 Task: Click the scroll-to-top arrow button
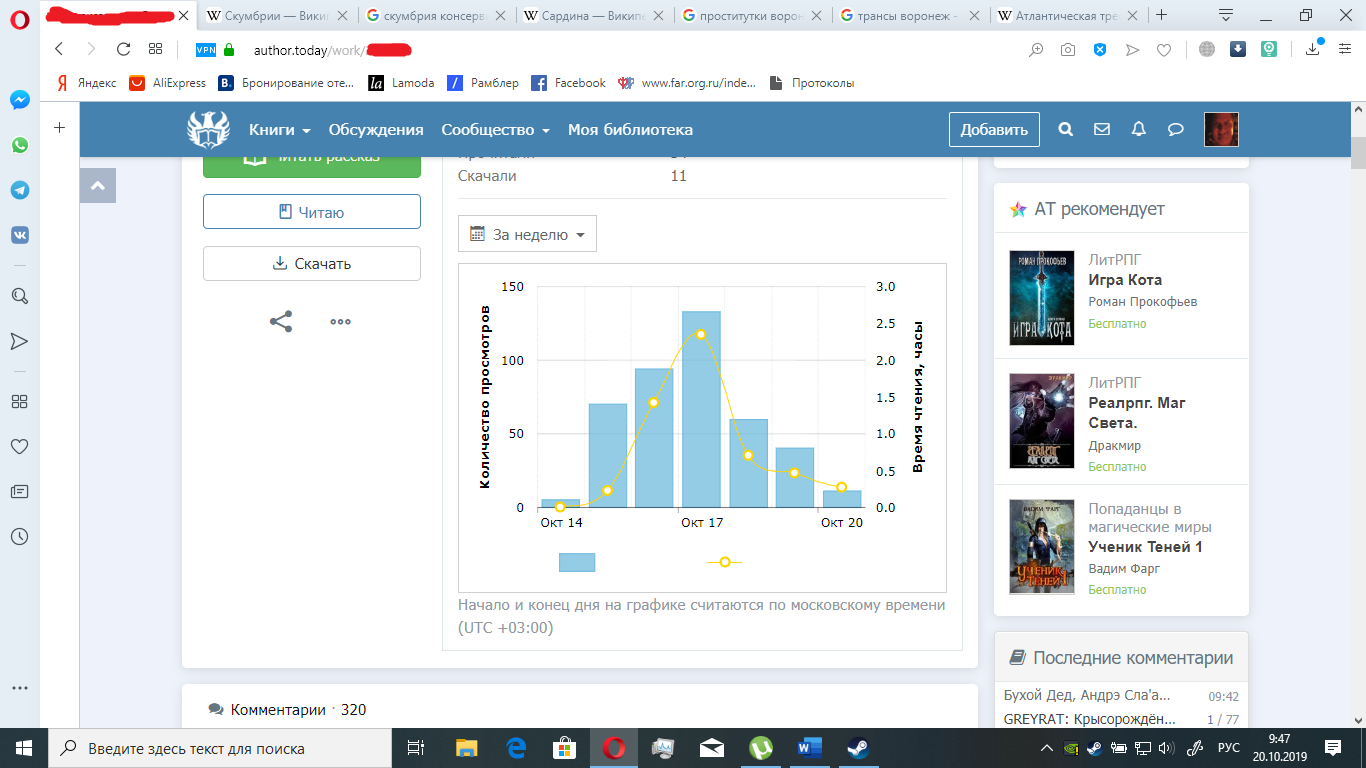tap(98, 186)
